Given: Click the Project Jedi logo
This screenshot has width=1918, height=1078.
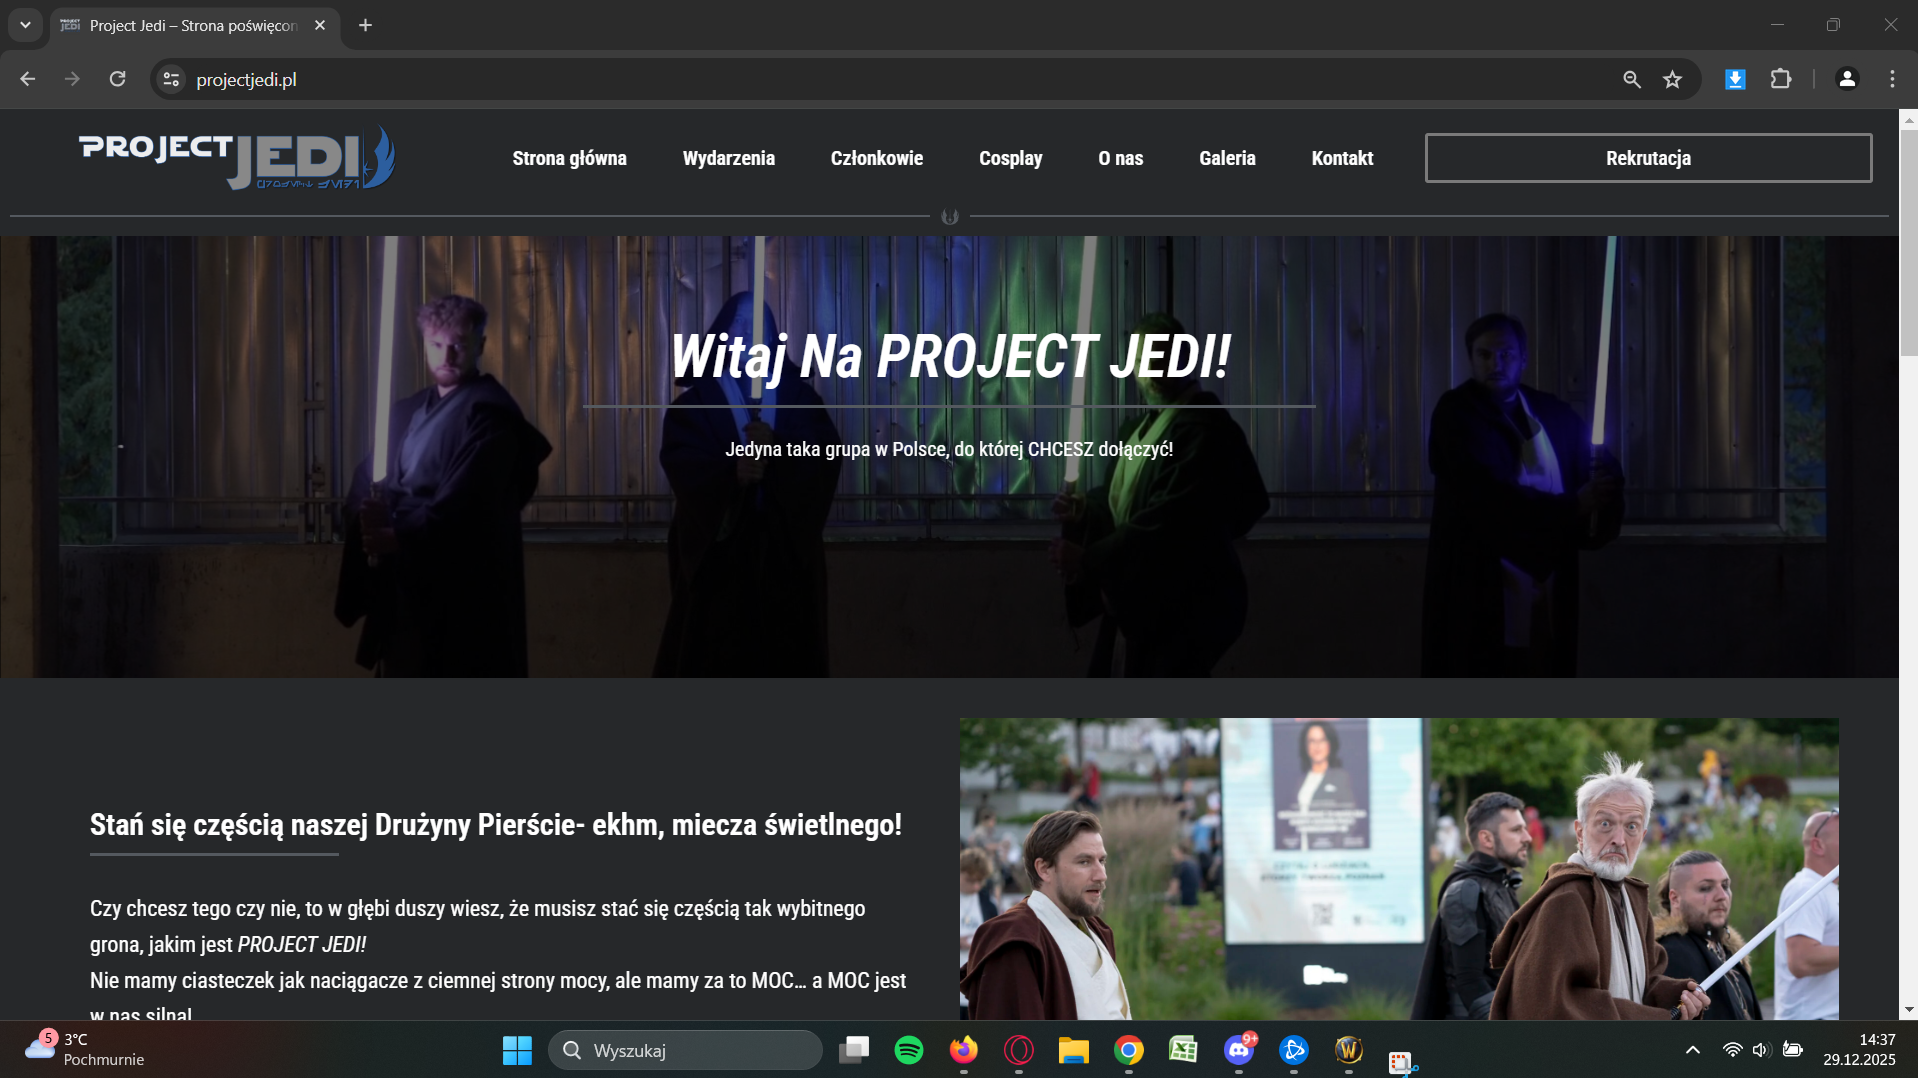Looking at the screenshot, I should 237,158.
